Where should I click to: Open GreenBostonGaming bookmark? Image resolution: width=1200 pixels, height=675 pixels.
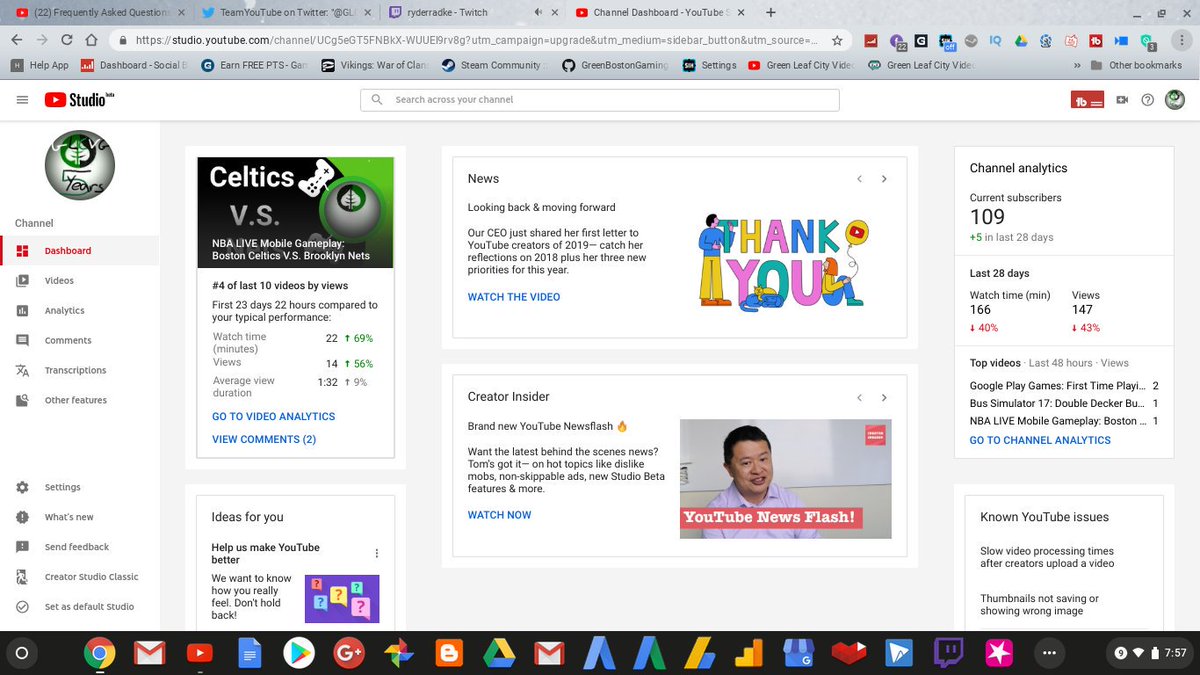pyautogui.click(x=615, y=65)
